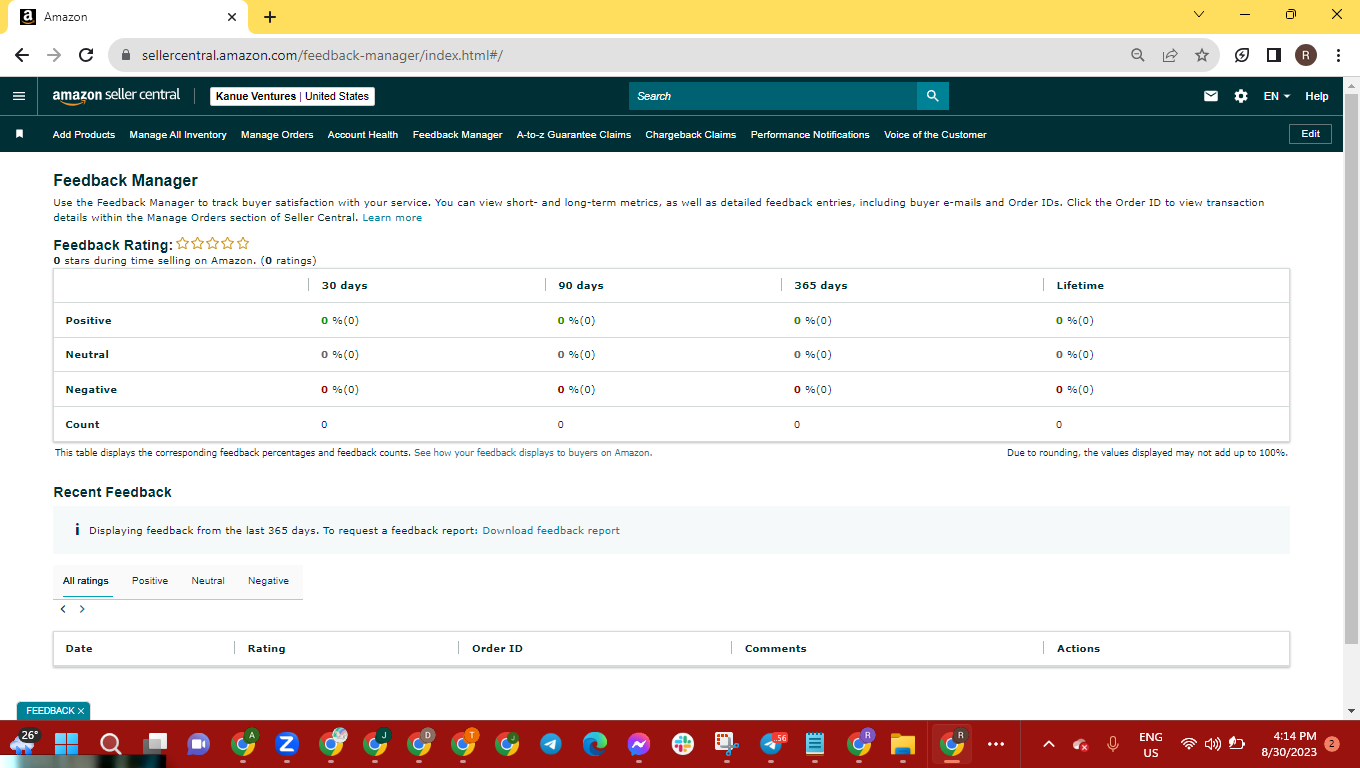The height and width of the screenshot is (768, 1360).
Task: Click the Comments column header
Action: click(x=776, y=649)
